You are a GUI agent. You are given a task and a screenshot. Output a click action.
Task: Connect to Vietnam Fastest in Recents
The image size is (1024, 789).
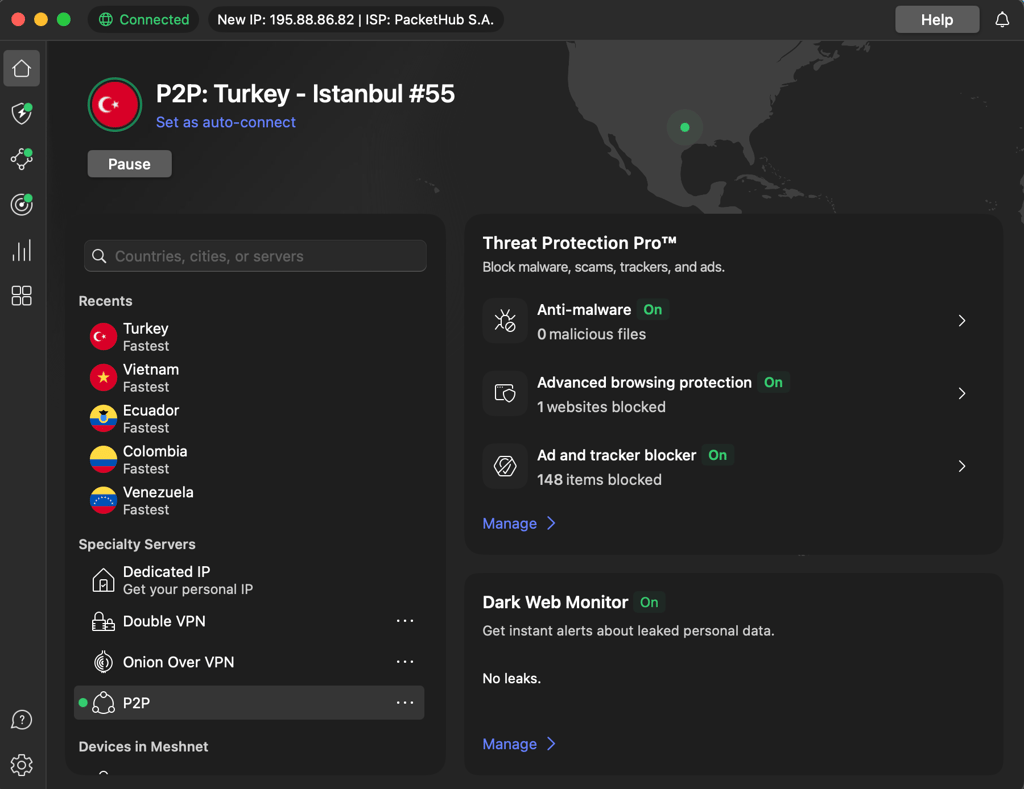point(249,378)
